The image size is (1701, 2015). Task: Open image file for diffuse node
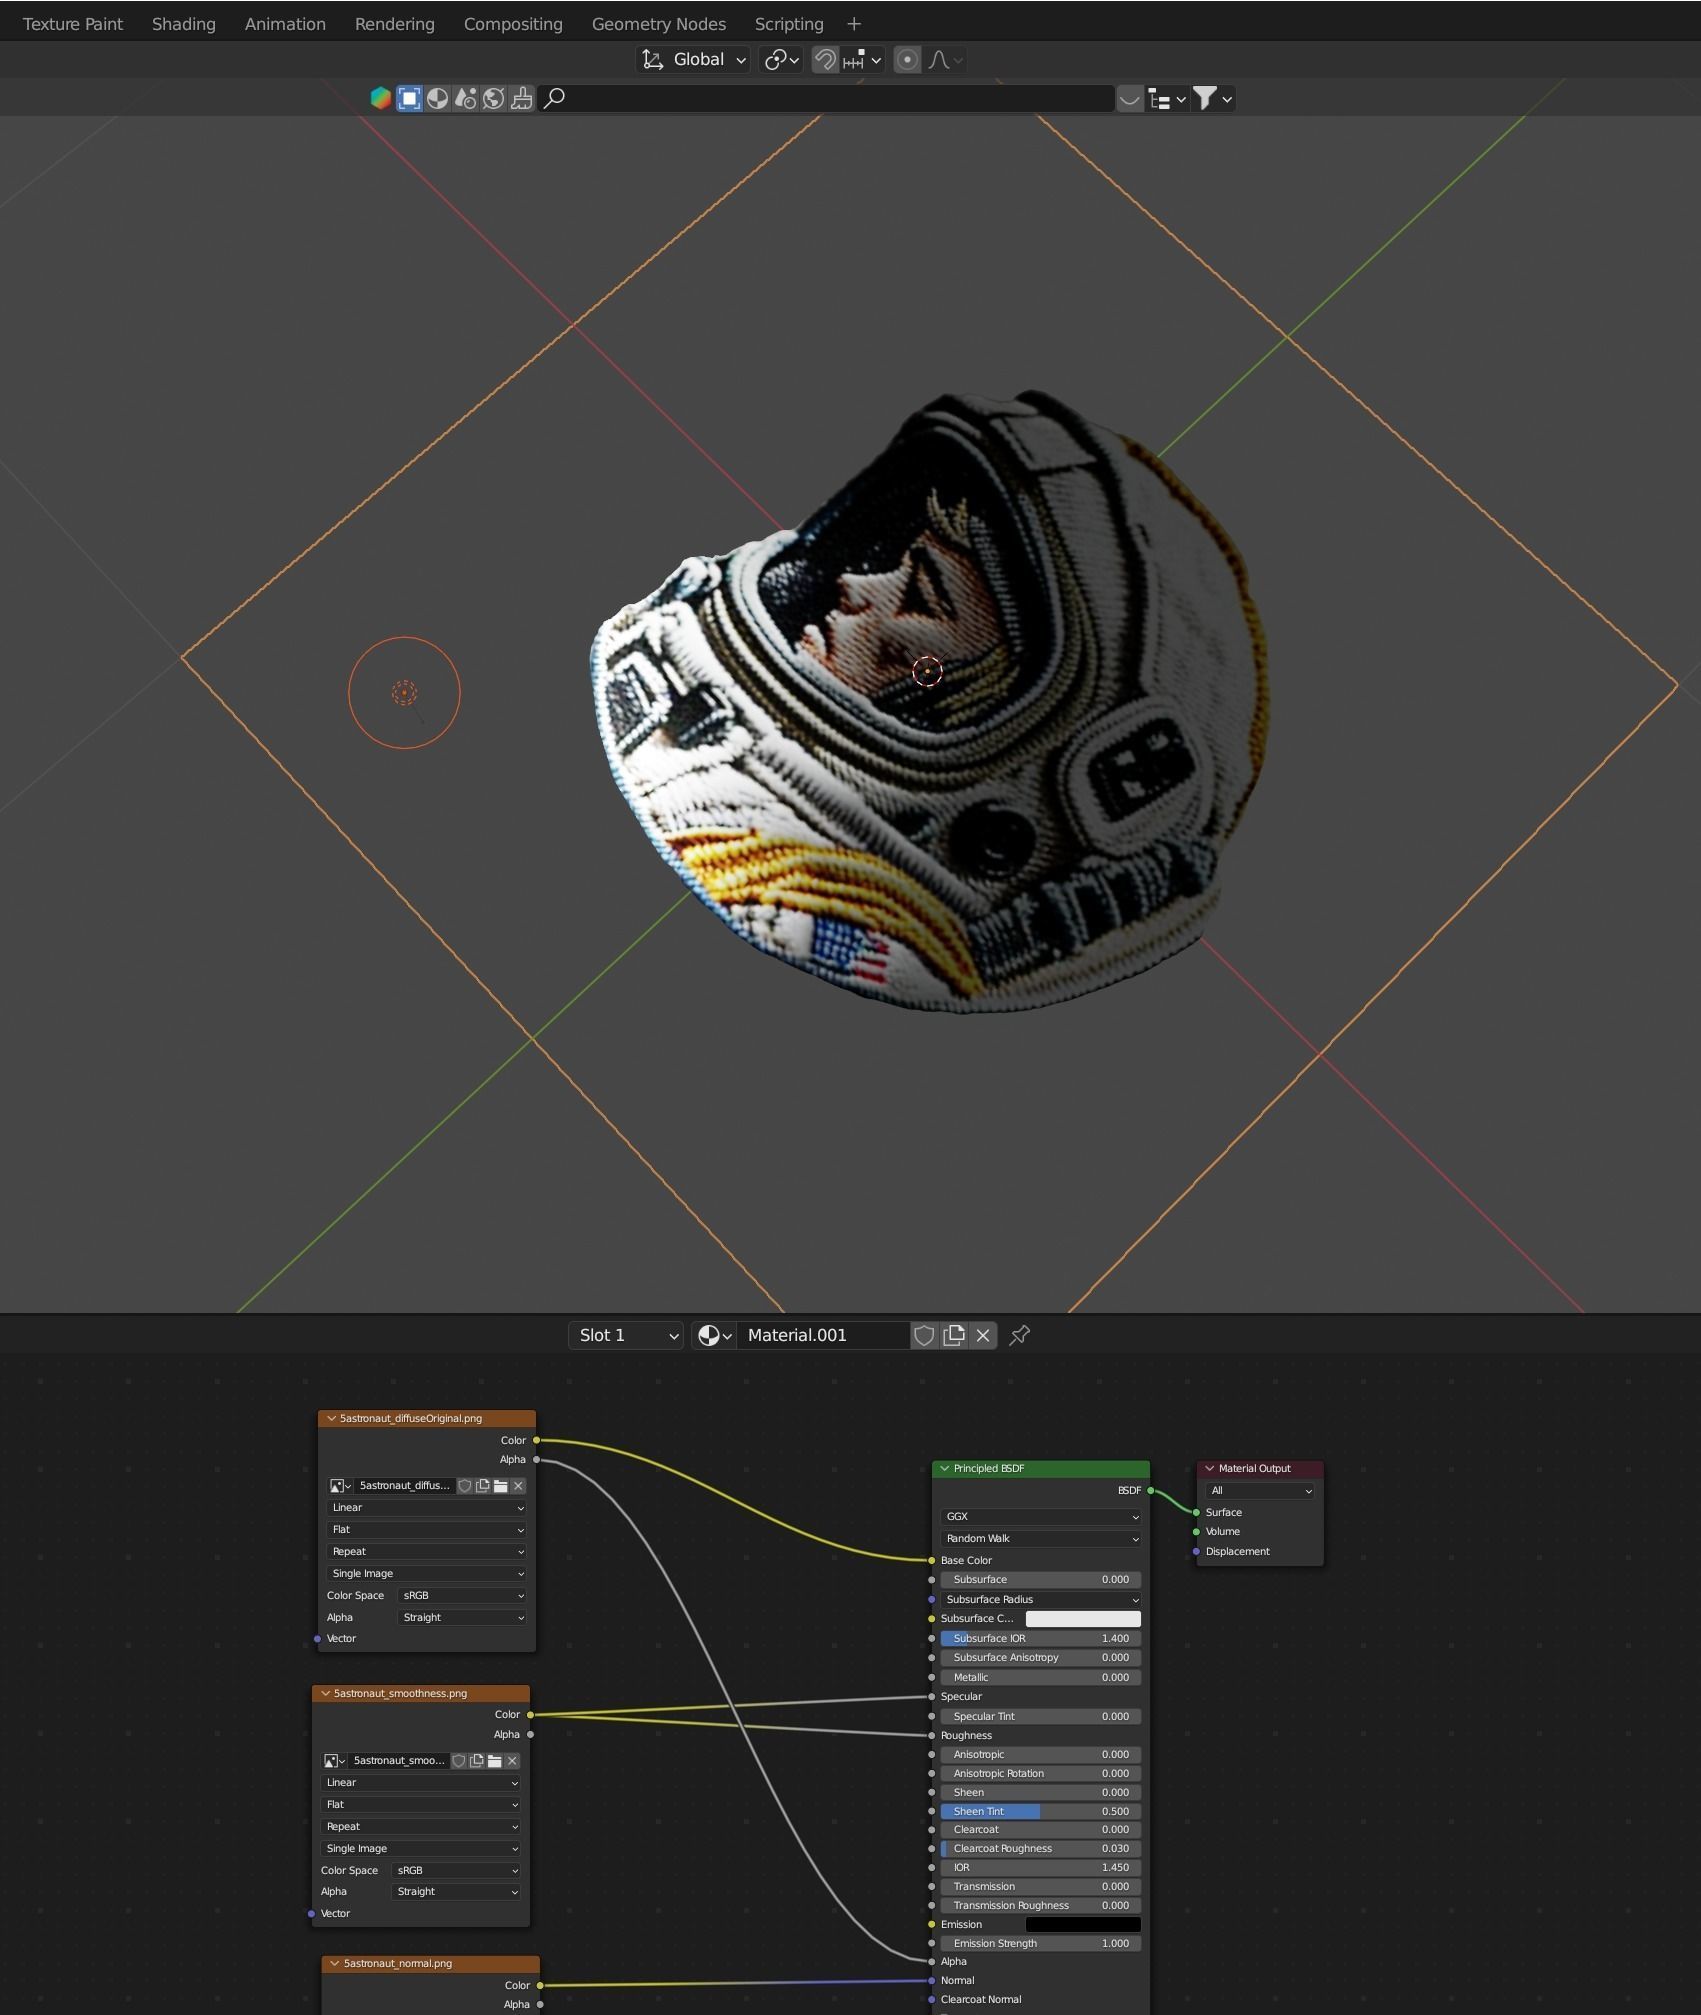501,1486
